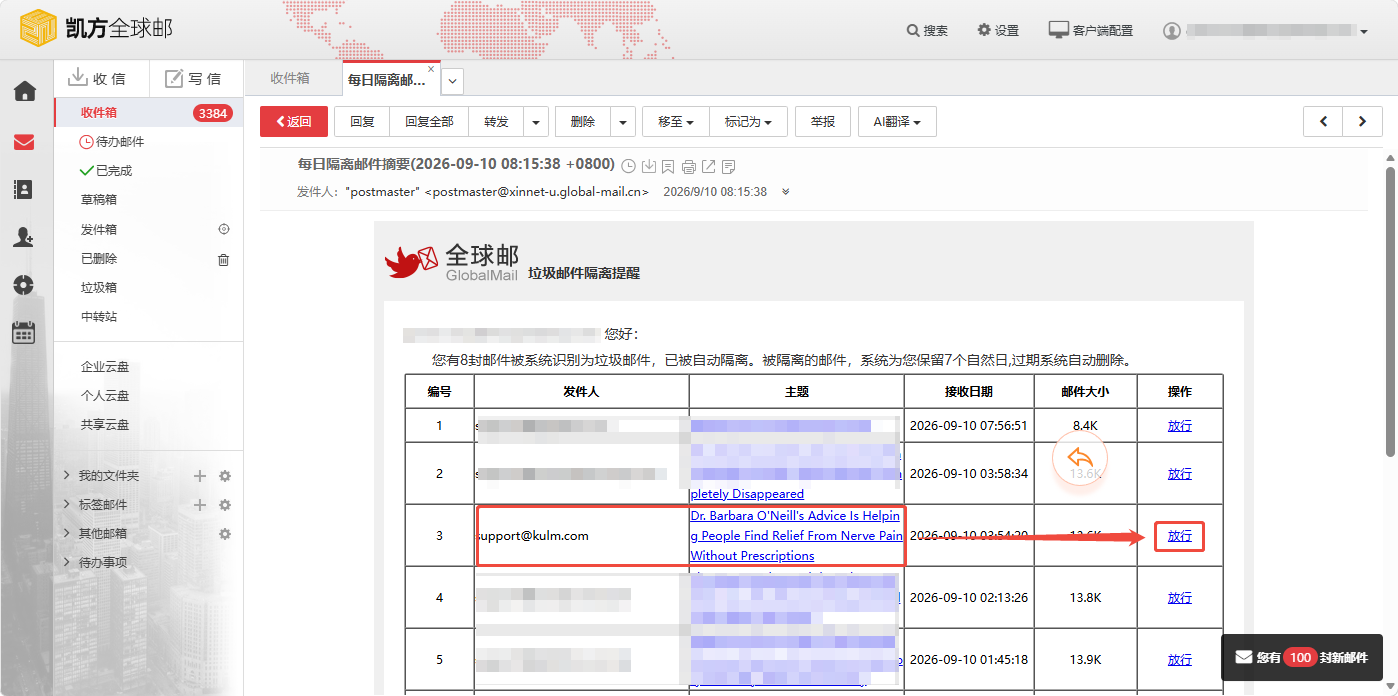This screenshot has height=696, width=1398.
Task: Open 搜索 in top bar
Action: 927,31
